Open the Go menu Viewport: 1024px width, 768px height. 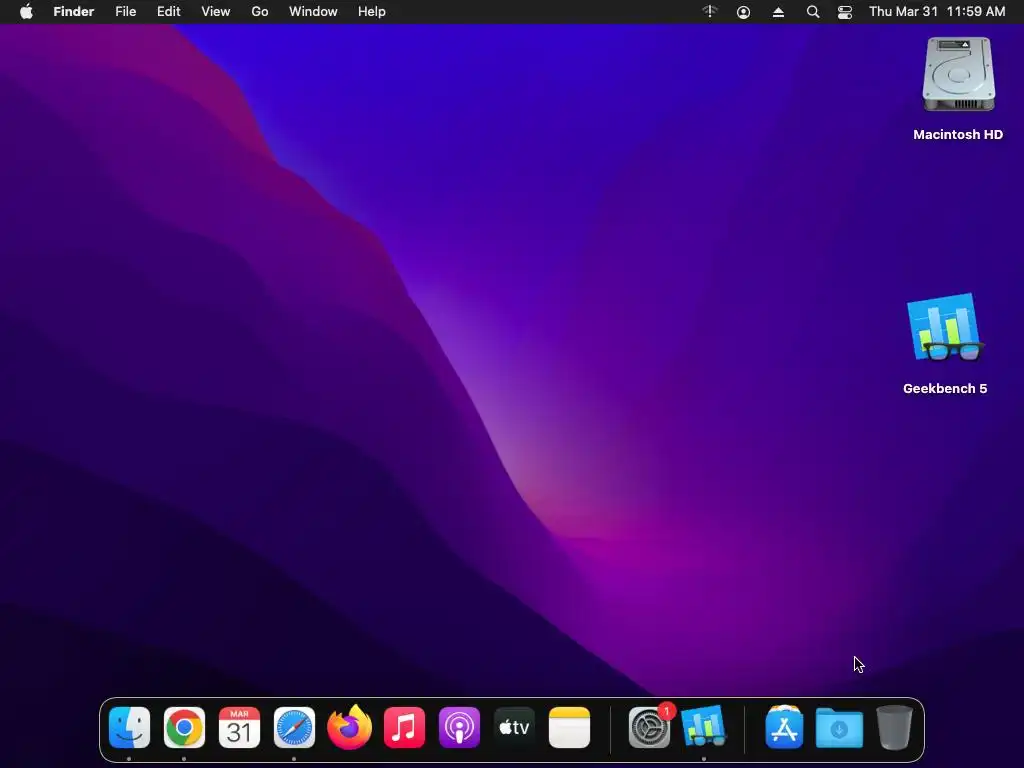pos(260,12)
